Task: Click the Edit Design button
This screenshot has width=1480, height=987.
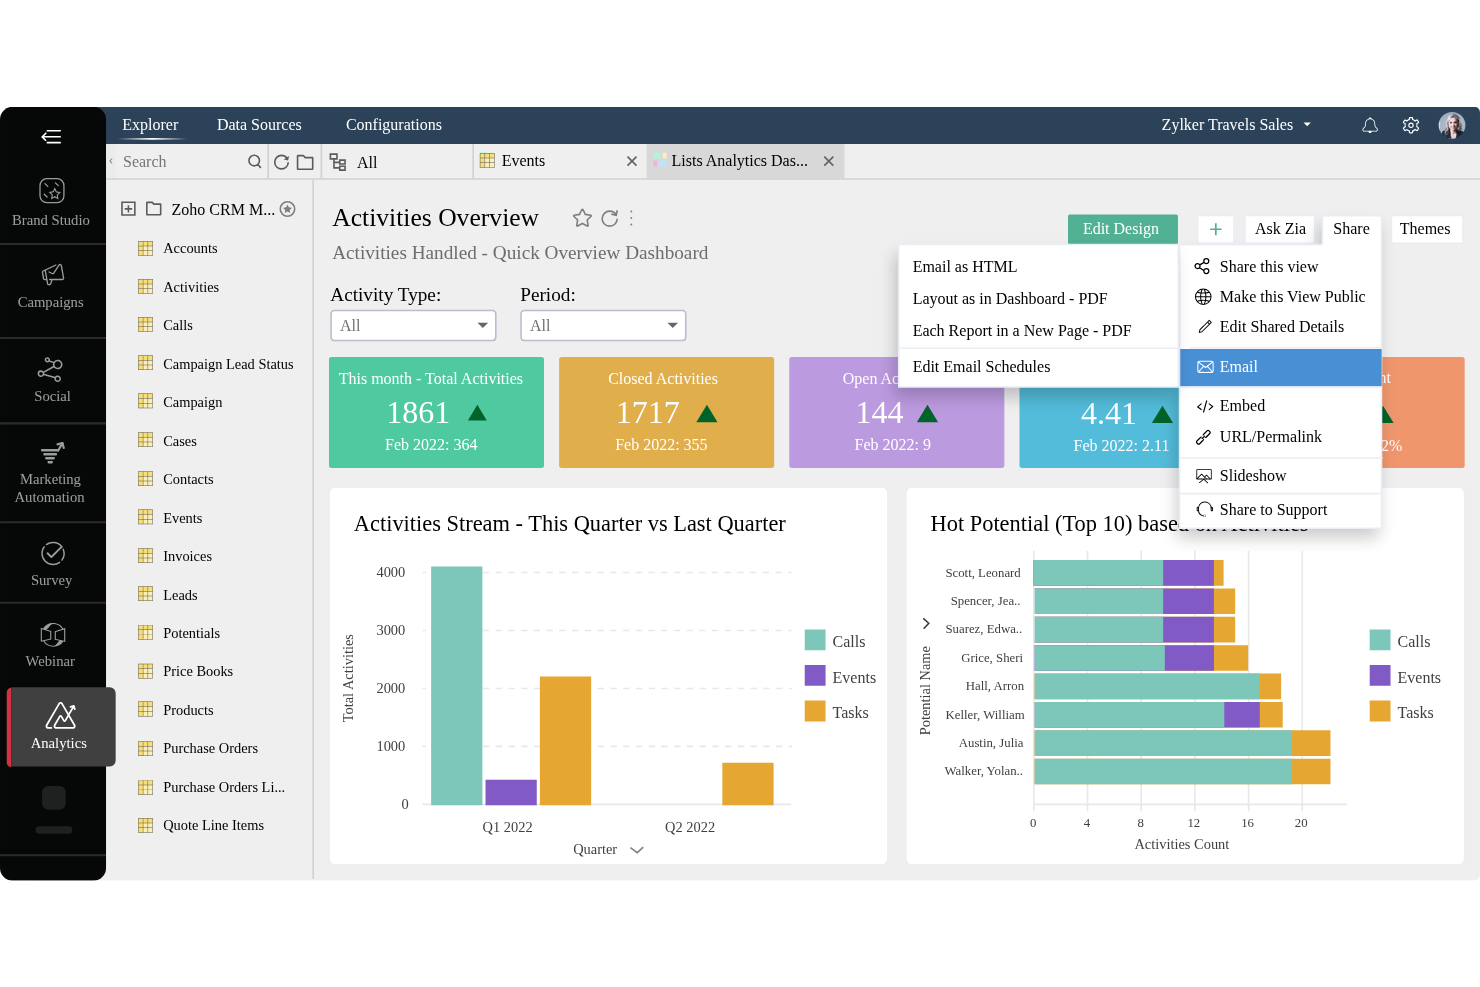Action: click(1122, 229)
